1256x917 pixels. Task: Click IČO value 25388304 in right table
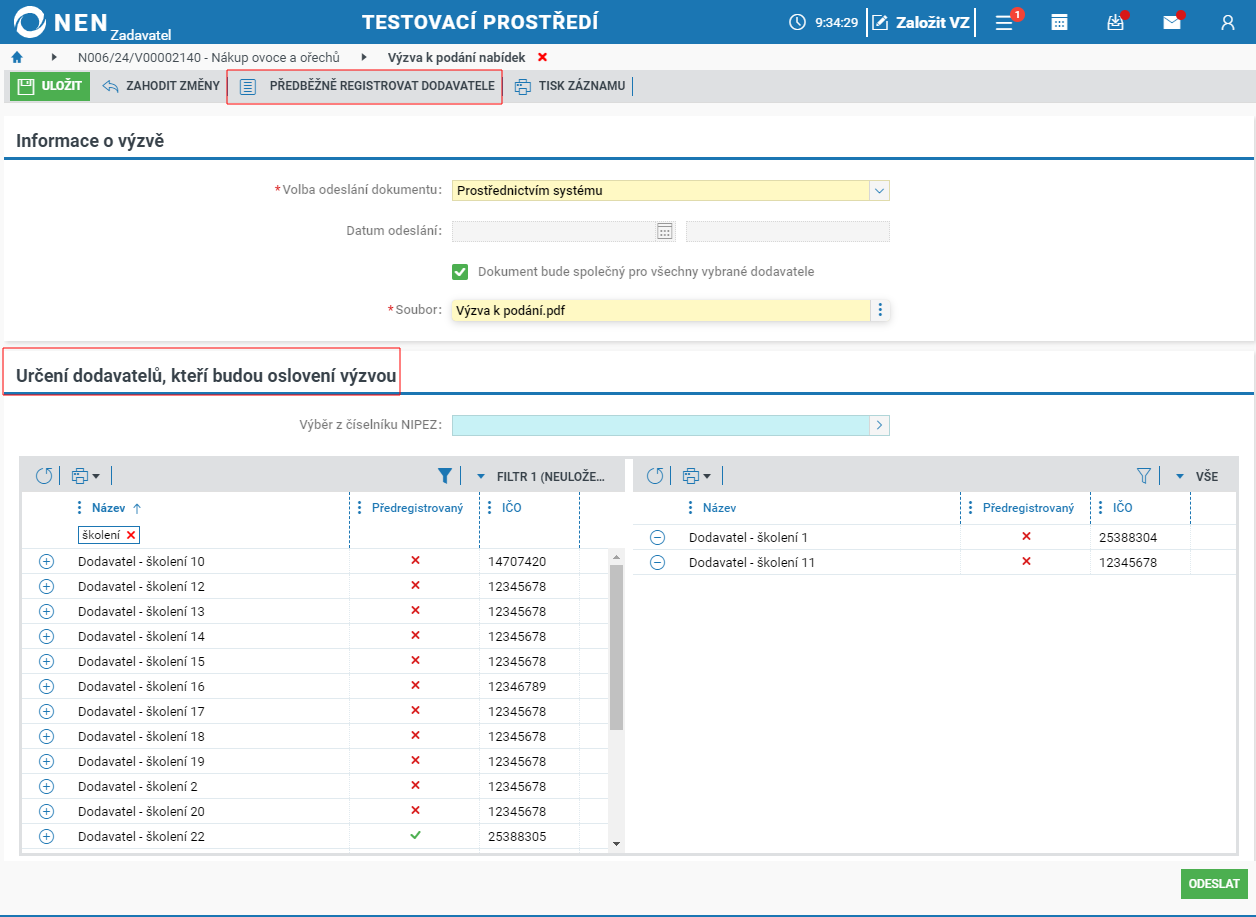1128,537
